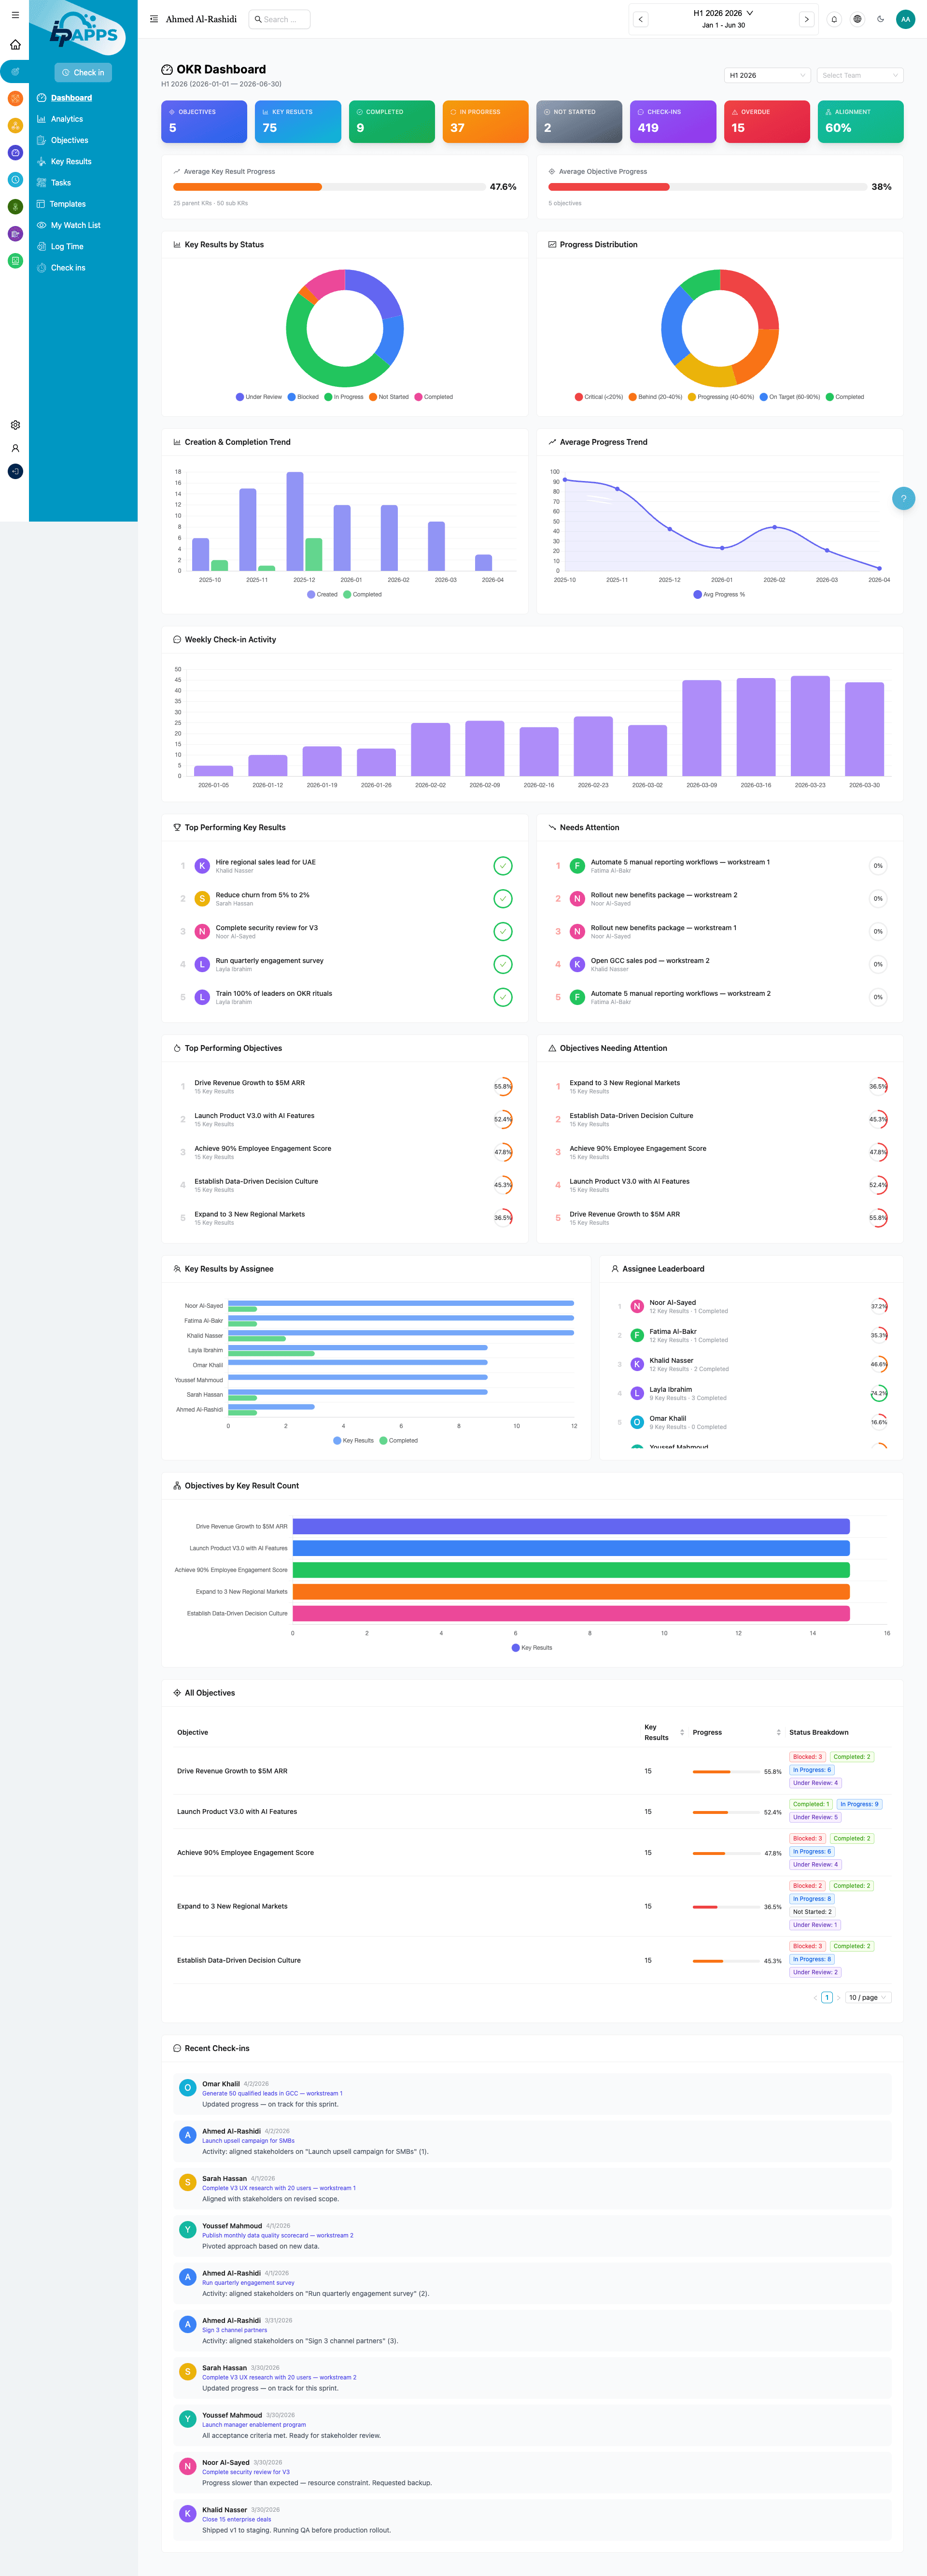
Task: Toggle dark mode moon icon
Action: [880, 19]
